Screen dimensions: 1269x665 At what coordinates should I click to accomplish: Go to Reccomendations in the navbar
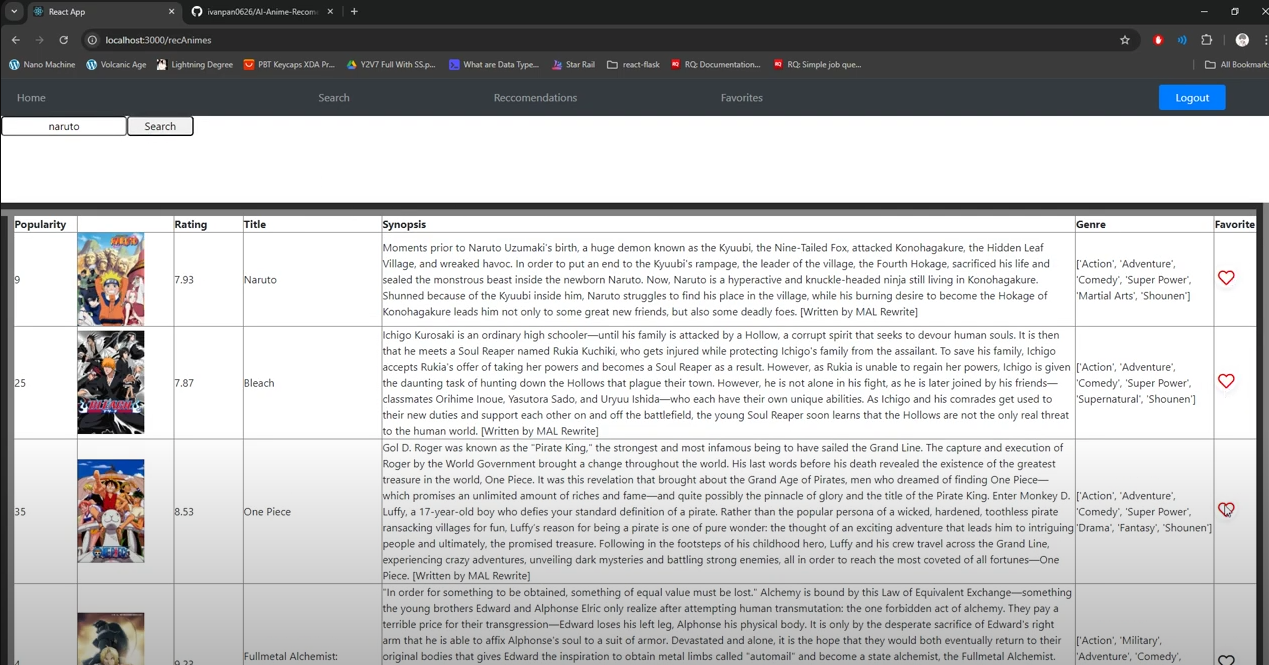535,98
